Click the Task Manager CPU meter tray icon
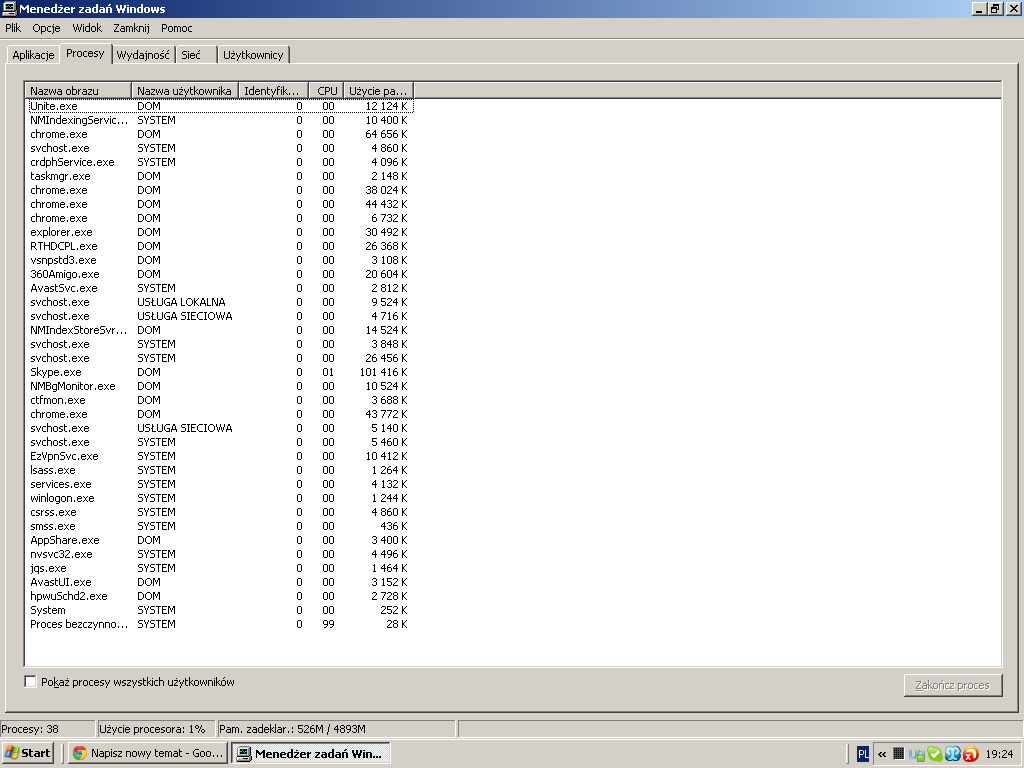Viewport: 1024px width, 768px height. (x=899, y=754)
